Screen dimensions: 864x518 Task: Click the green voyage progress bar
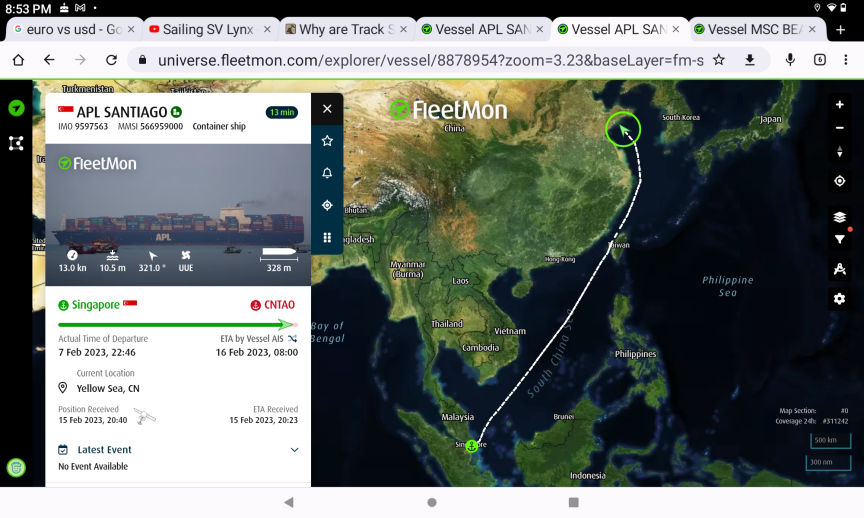tap(170, 324)
